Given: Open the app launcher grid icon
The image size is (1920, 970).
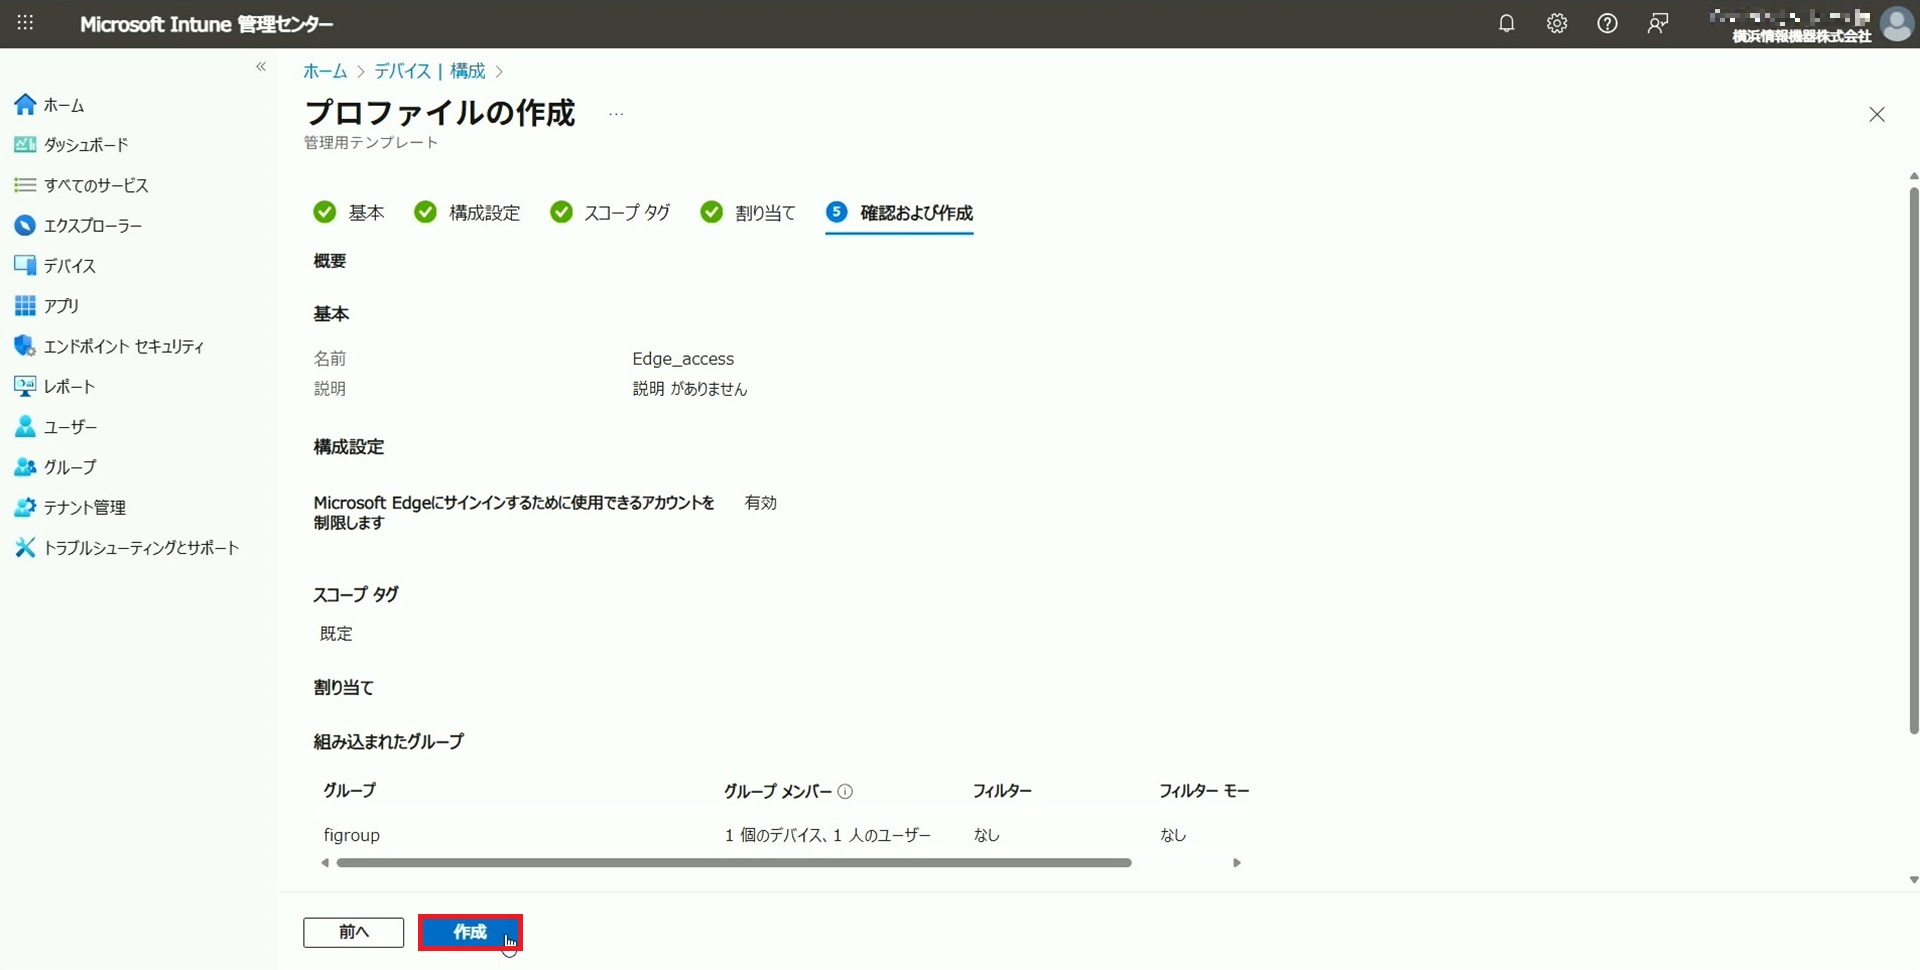Looking at the screenshot, I should pos(25,23).
